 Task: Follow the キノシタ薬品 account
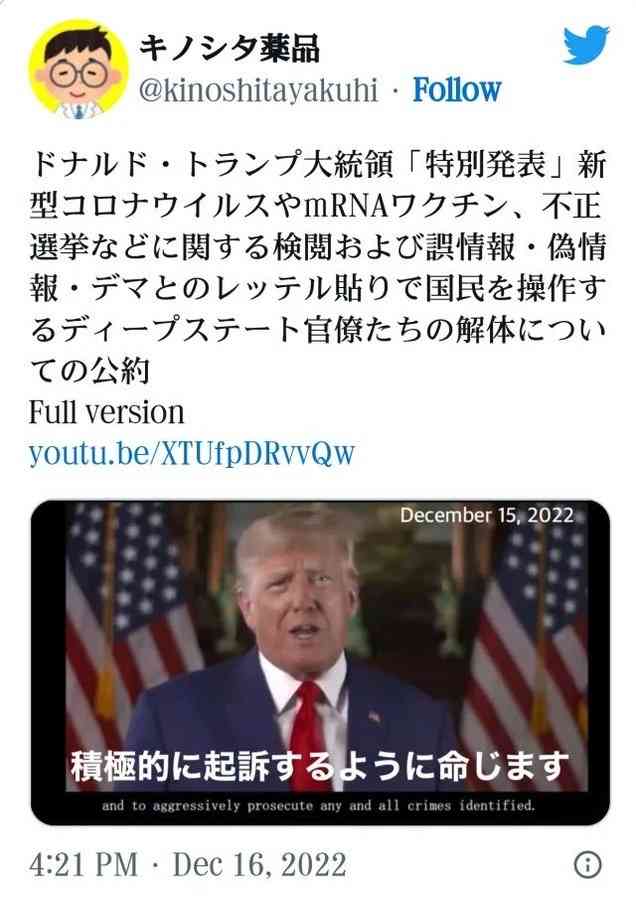[x=457, y=90]
